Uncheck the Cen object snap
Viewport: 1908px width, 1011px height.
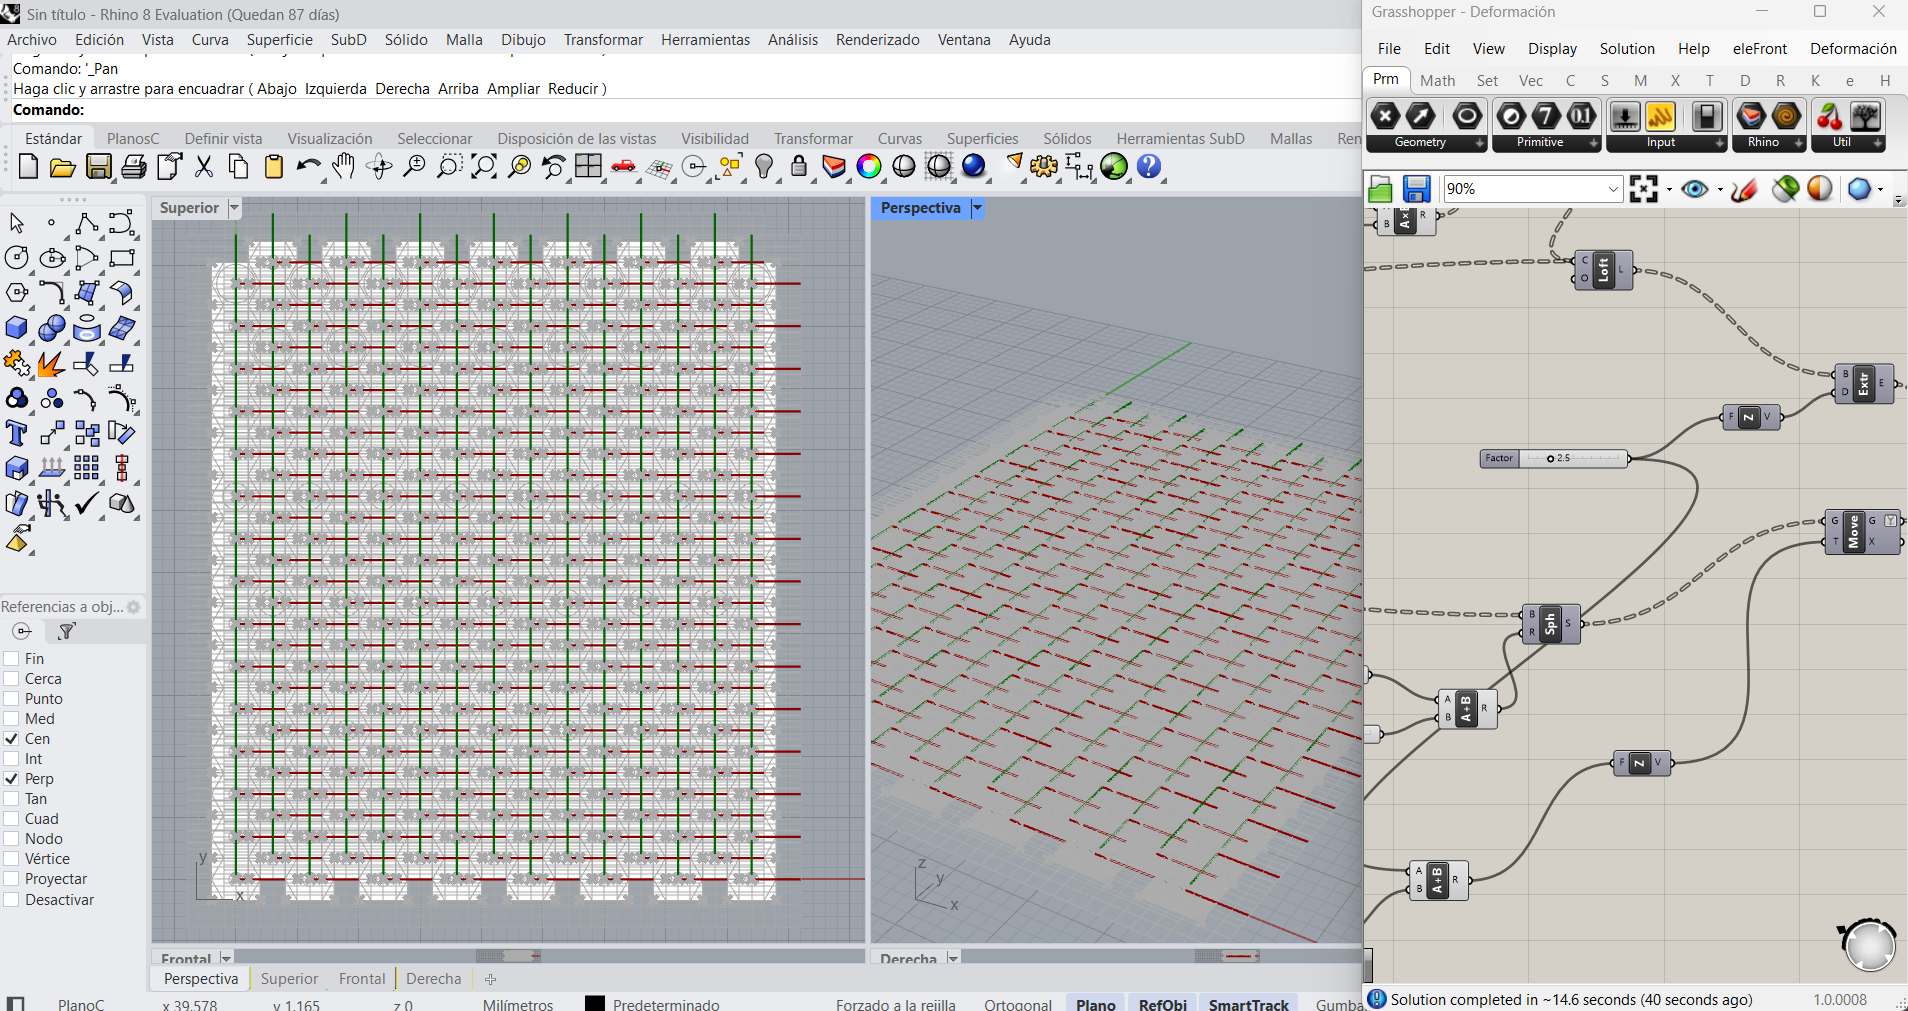[12, 739]
